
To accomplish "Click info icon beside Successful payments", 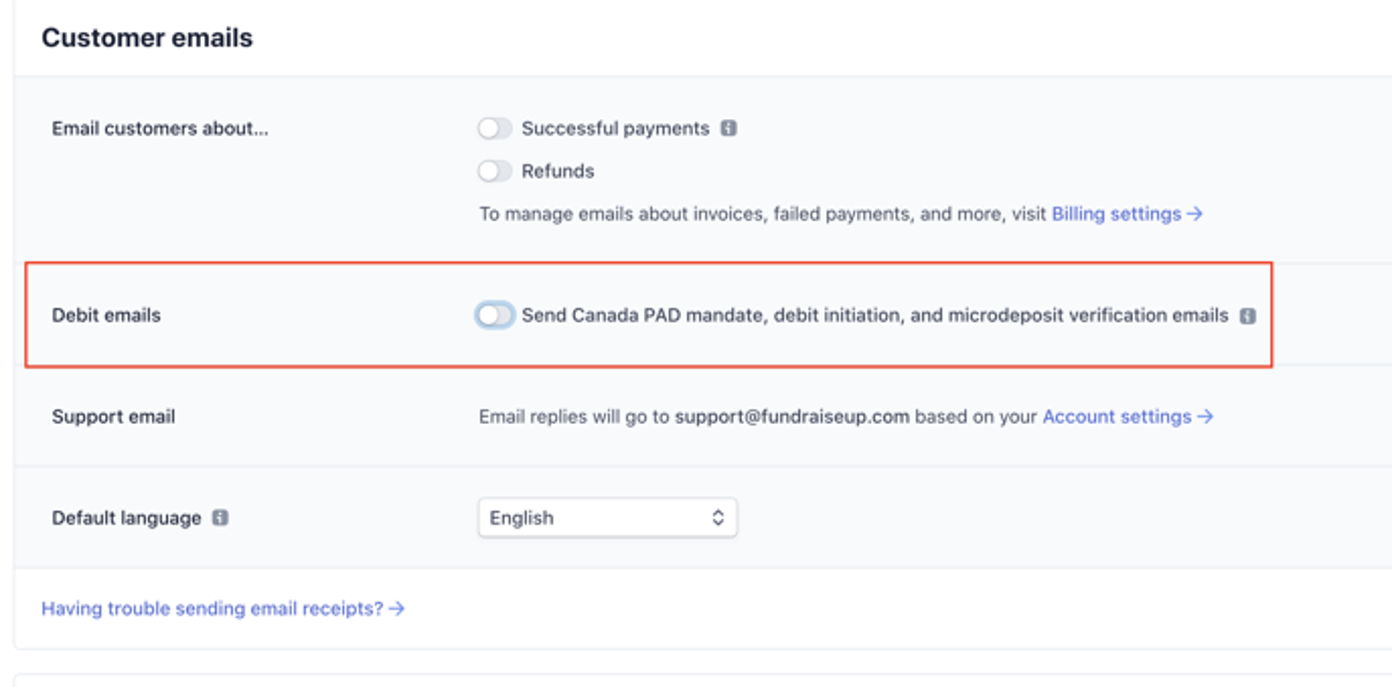I will coord(729,129).
